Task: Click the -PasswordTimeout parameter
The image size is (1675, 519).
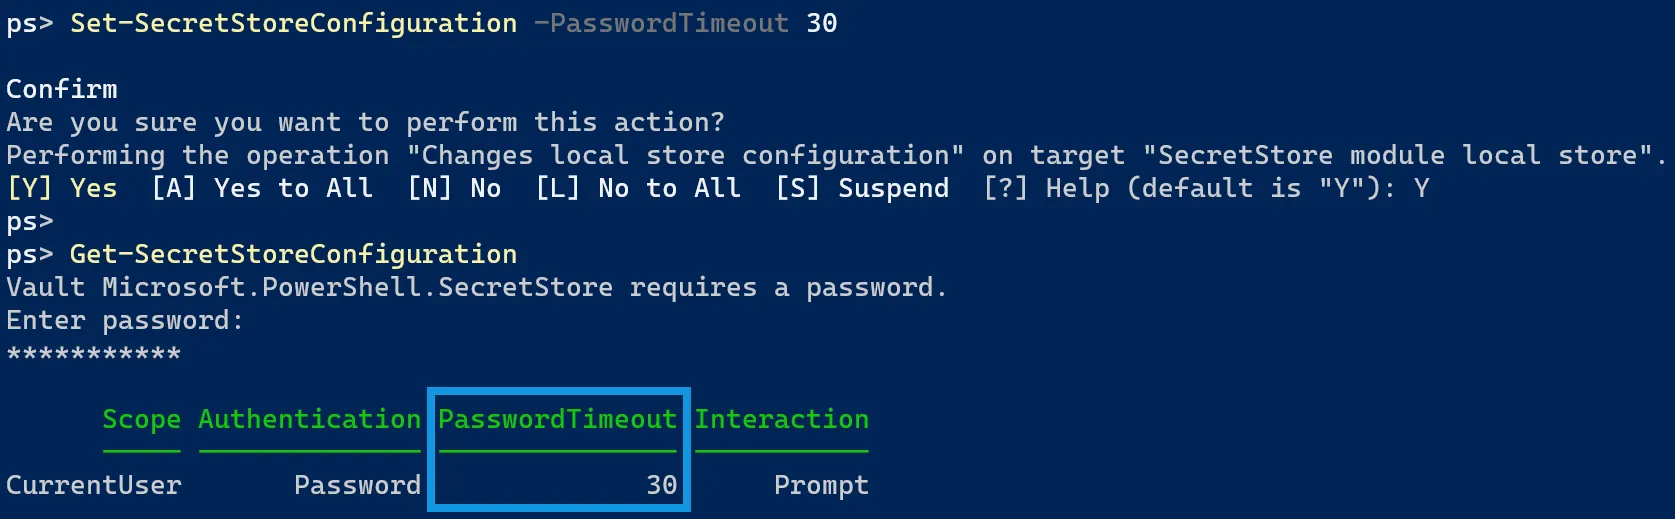Action: click(661, 23)
